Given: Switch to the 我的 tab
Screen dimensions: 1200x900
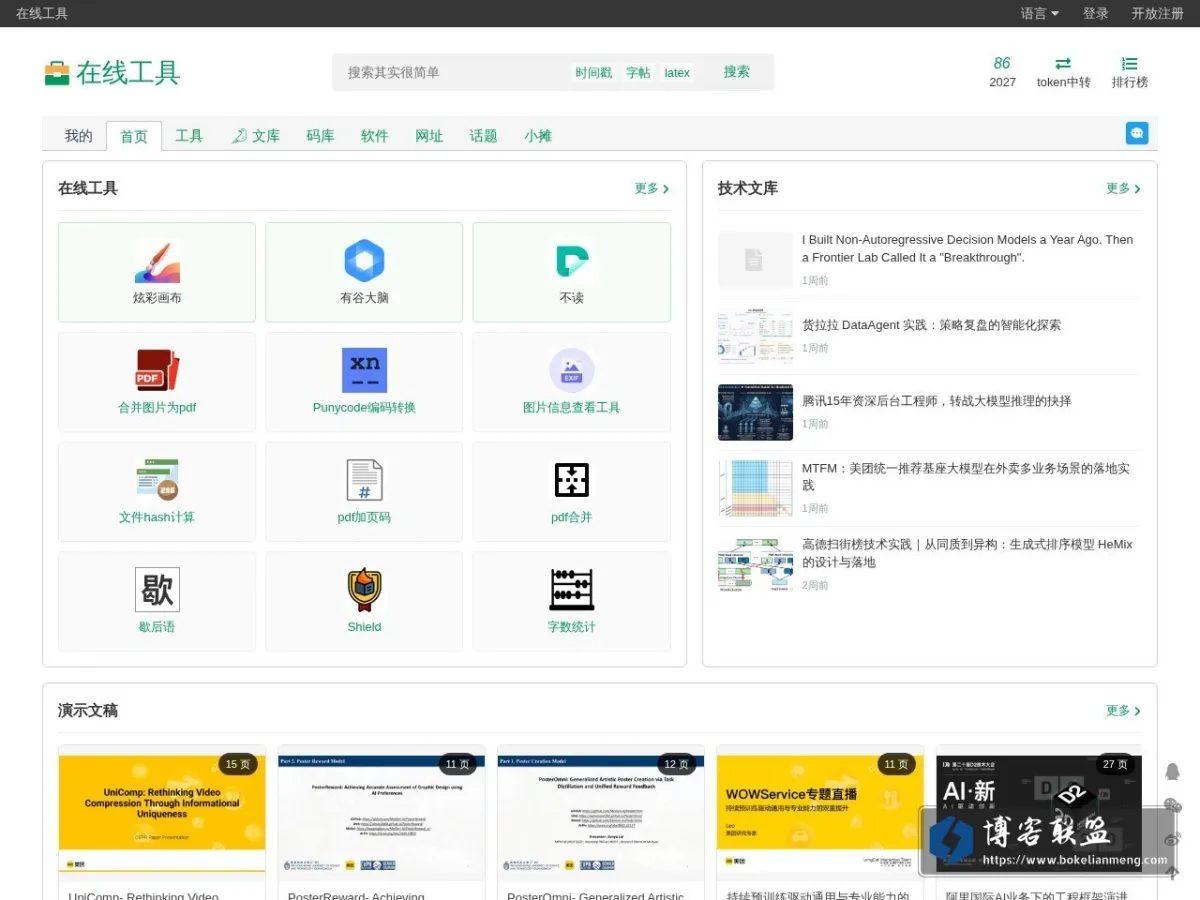Looking at the screenshot, I should tap(78, 136).
